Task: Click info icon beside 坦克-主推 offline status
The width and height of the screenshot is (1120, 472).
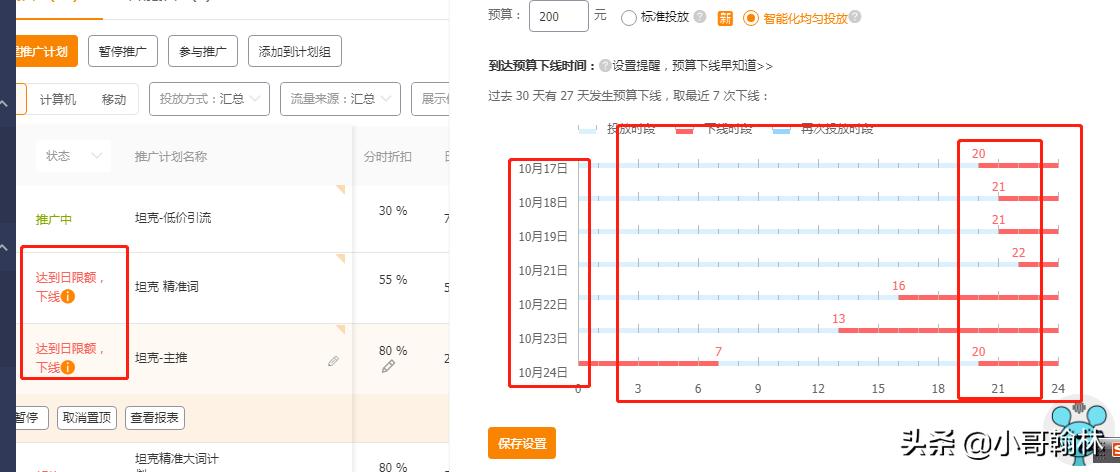Action: click(68, 367)
